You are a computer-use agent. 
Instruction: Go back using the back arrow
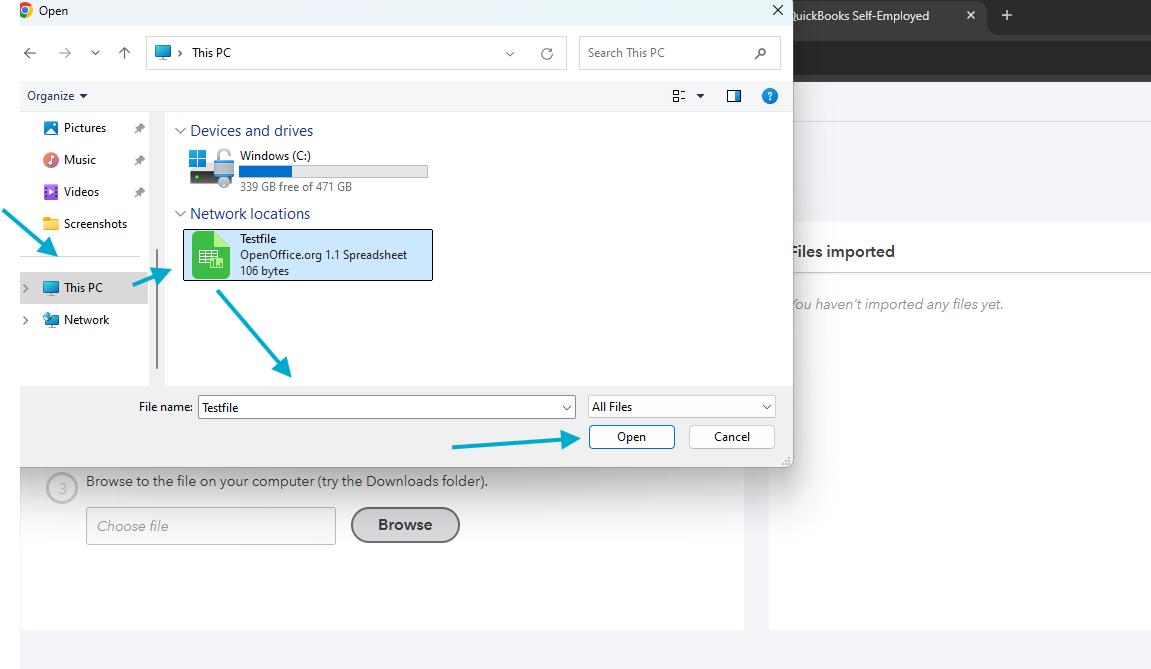point(30,53)
